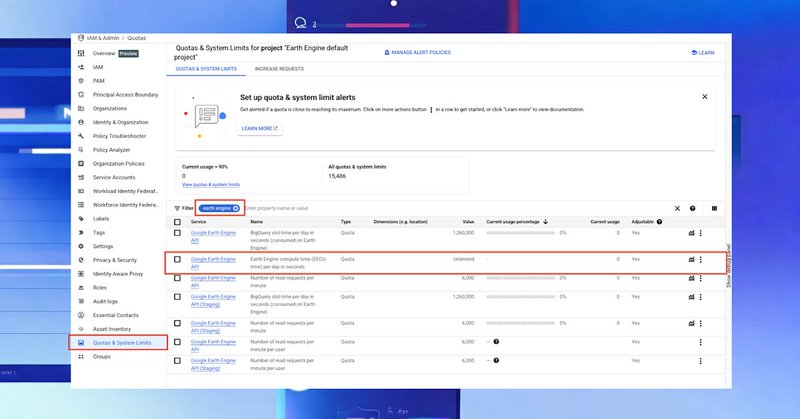Click the Policy Analyzer icon
The image size is (800, 419).
click(81, 150)
